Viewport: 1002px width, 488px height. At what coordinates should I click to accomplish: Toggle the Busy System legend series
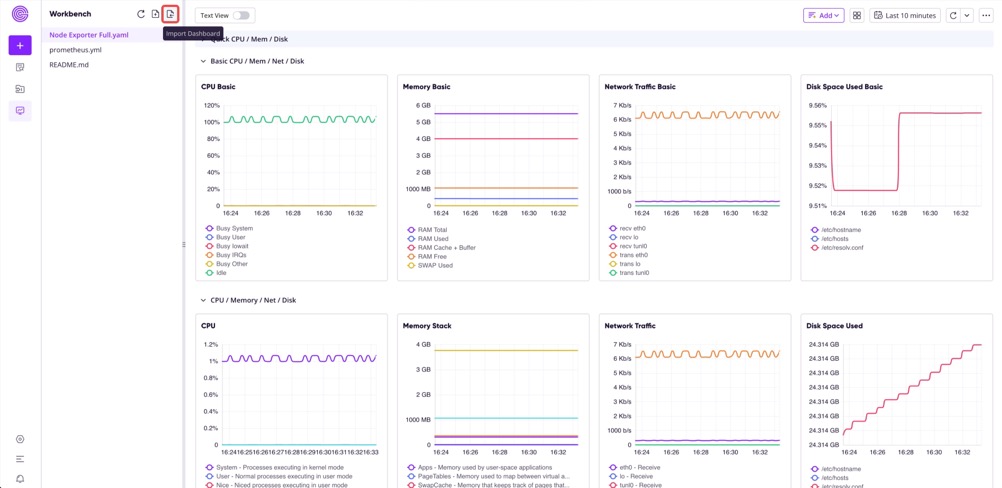click(234, 228)
